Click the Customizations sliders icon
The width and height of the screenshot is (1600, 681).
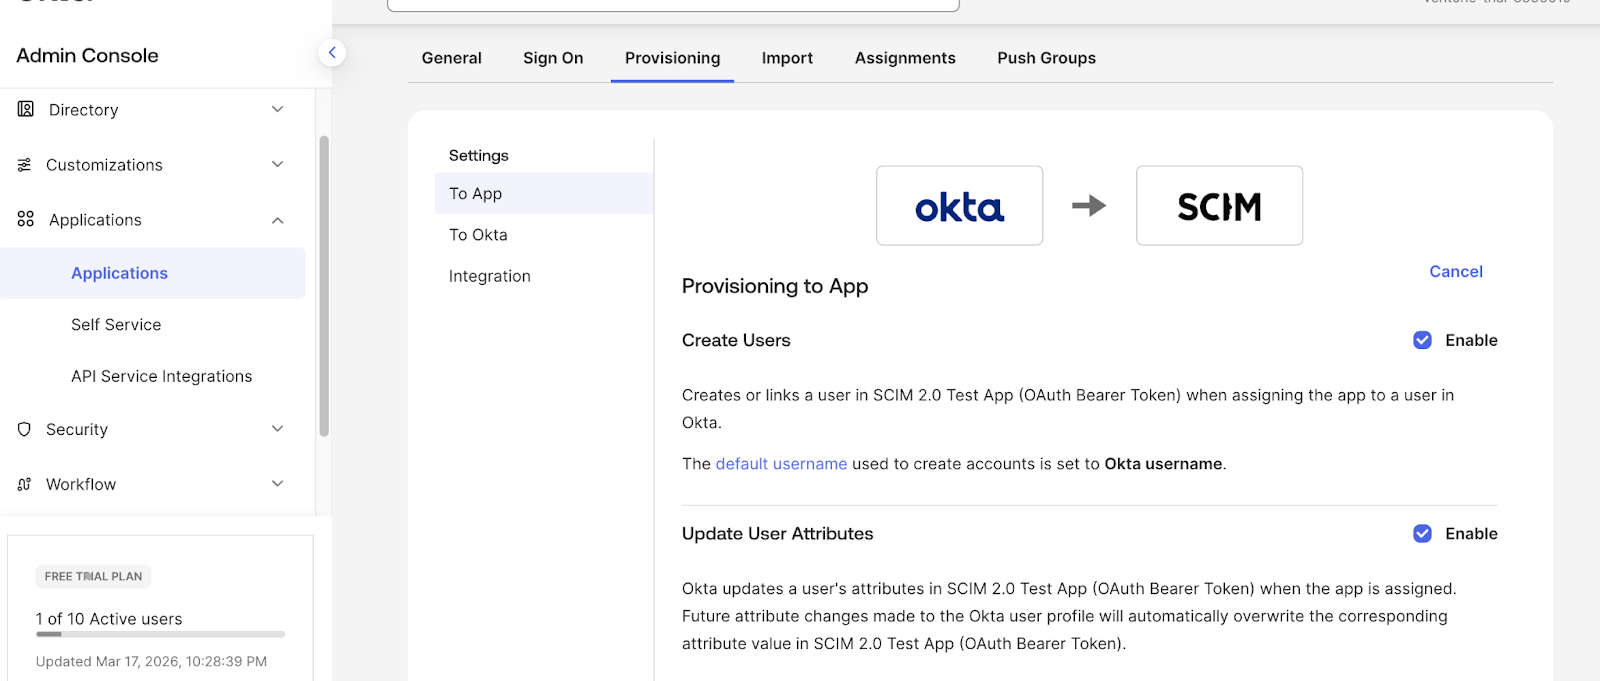25,165
